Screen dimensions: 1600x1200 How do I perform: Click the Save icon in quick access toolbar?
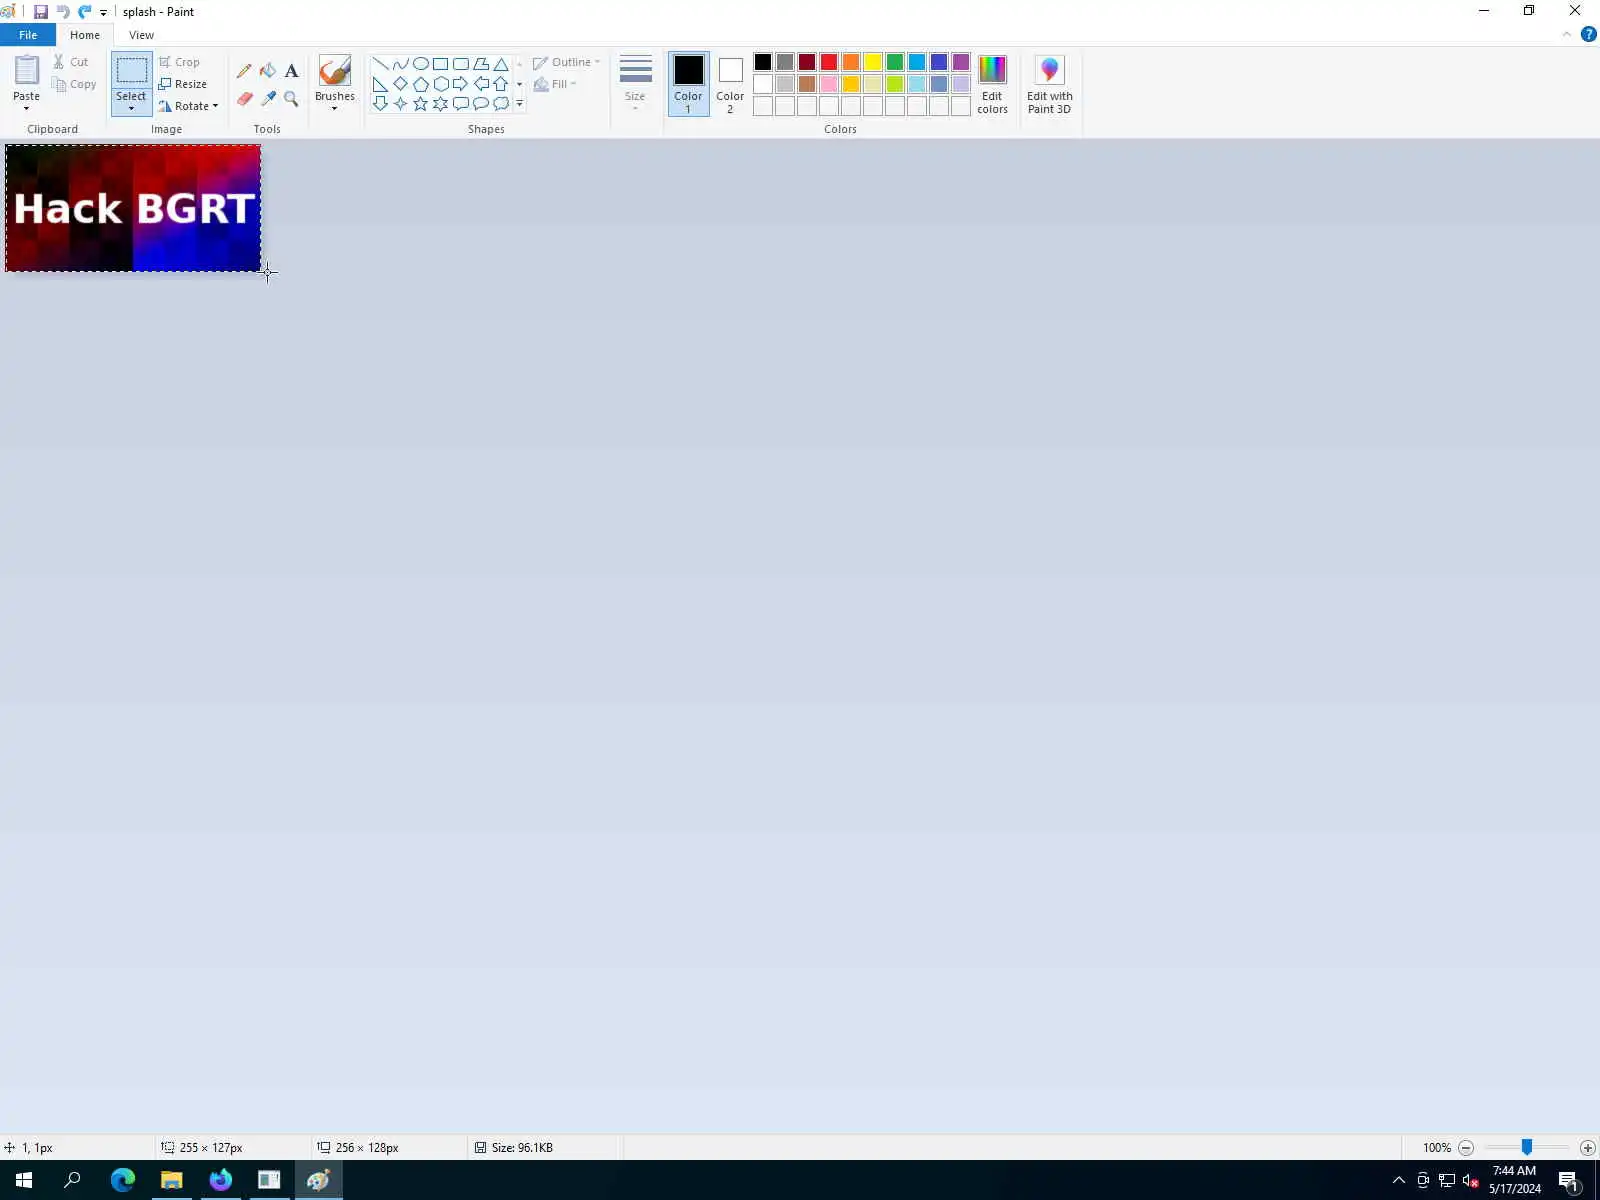point(41,12)
